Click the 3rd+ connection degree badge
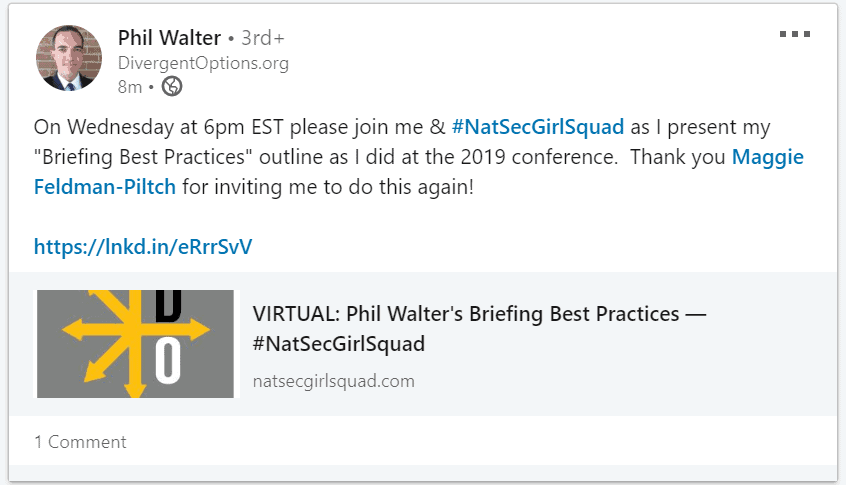The image size is (846, 485). pos(262,38)
